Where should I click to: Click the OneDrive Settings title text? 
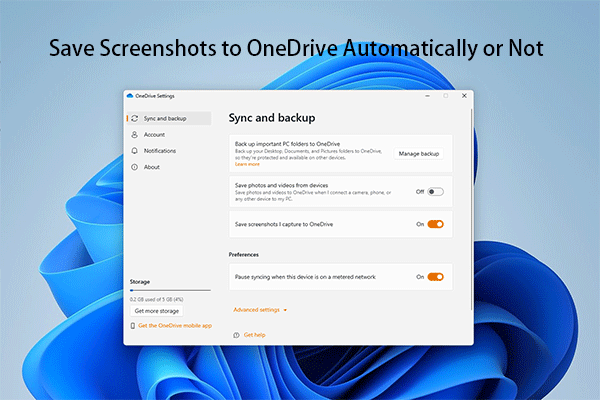pyautogui.click(x=155, y=96)
